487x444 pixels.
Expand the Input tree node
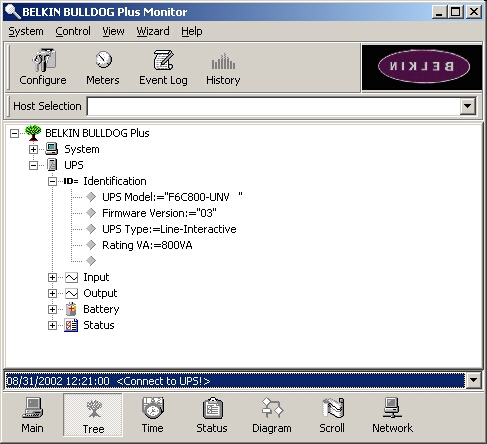(52, 277)
